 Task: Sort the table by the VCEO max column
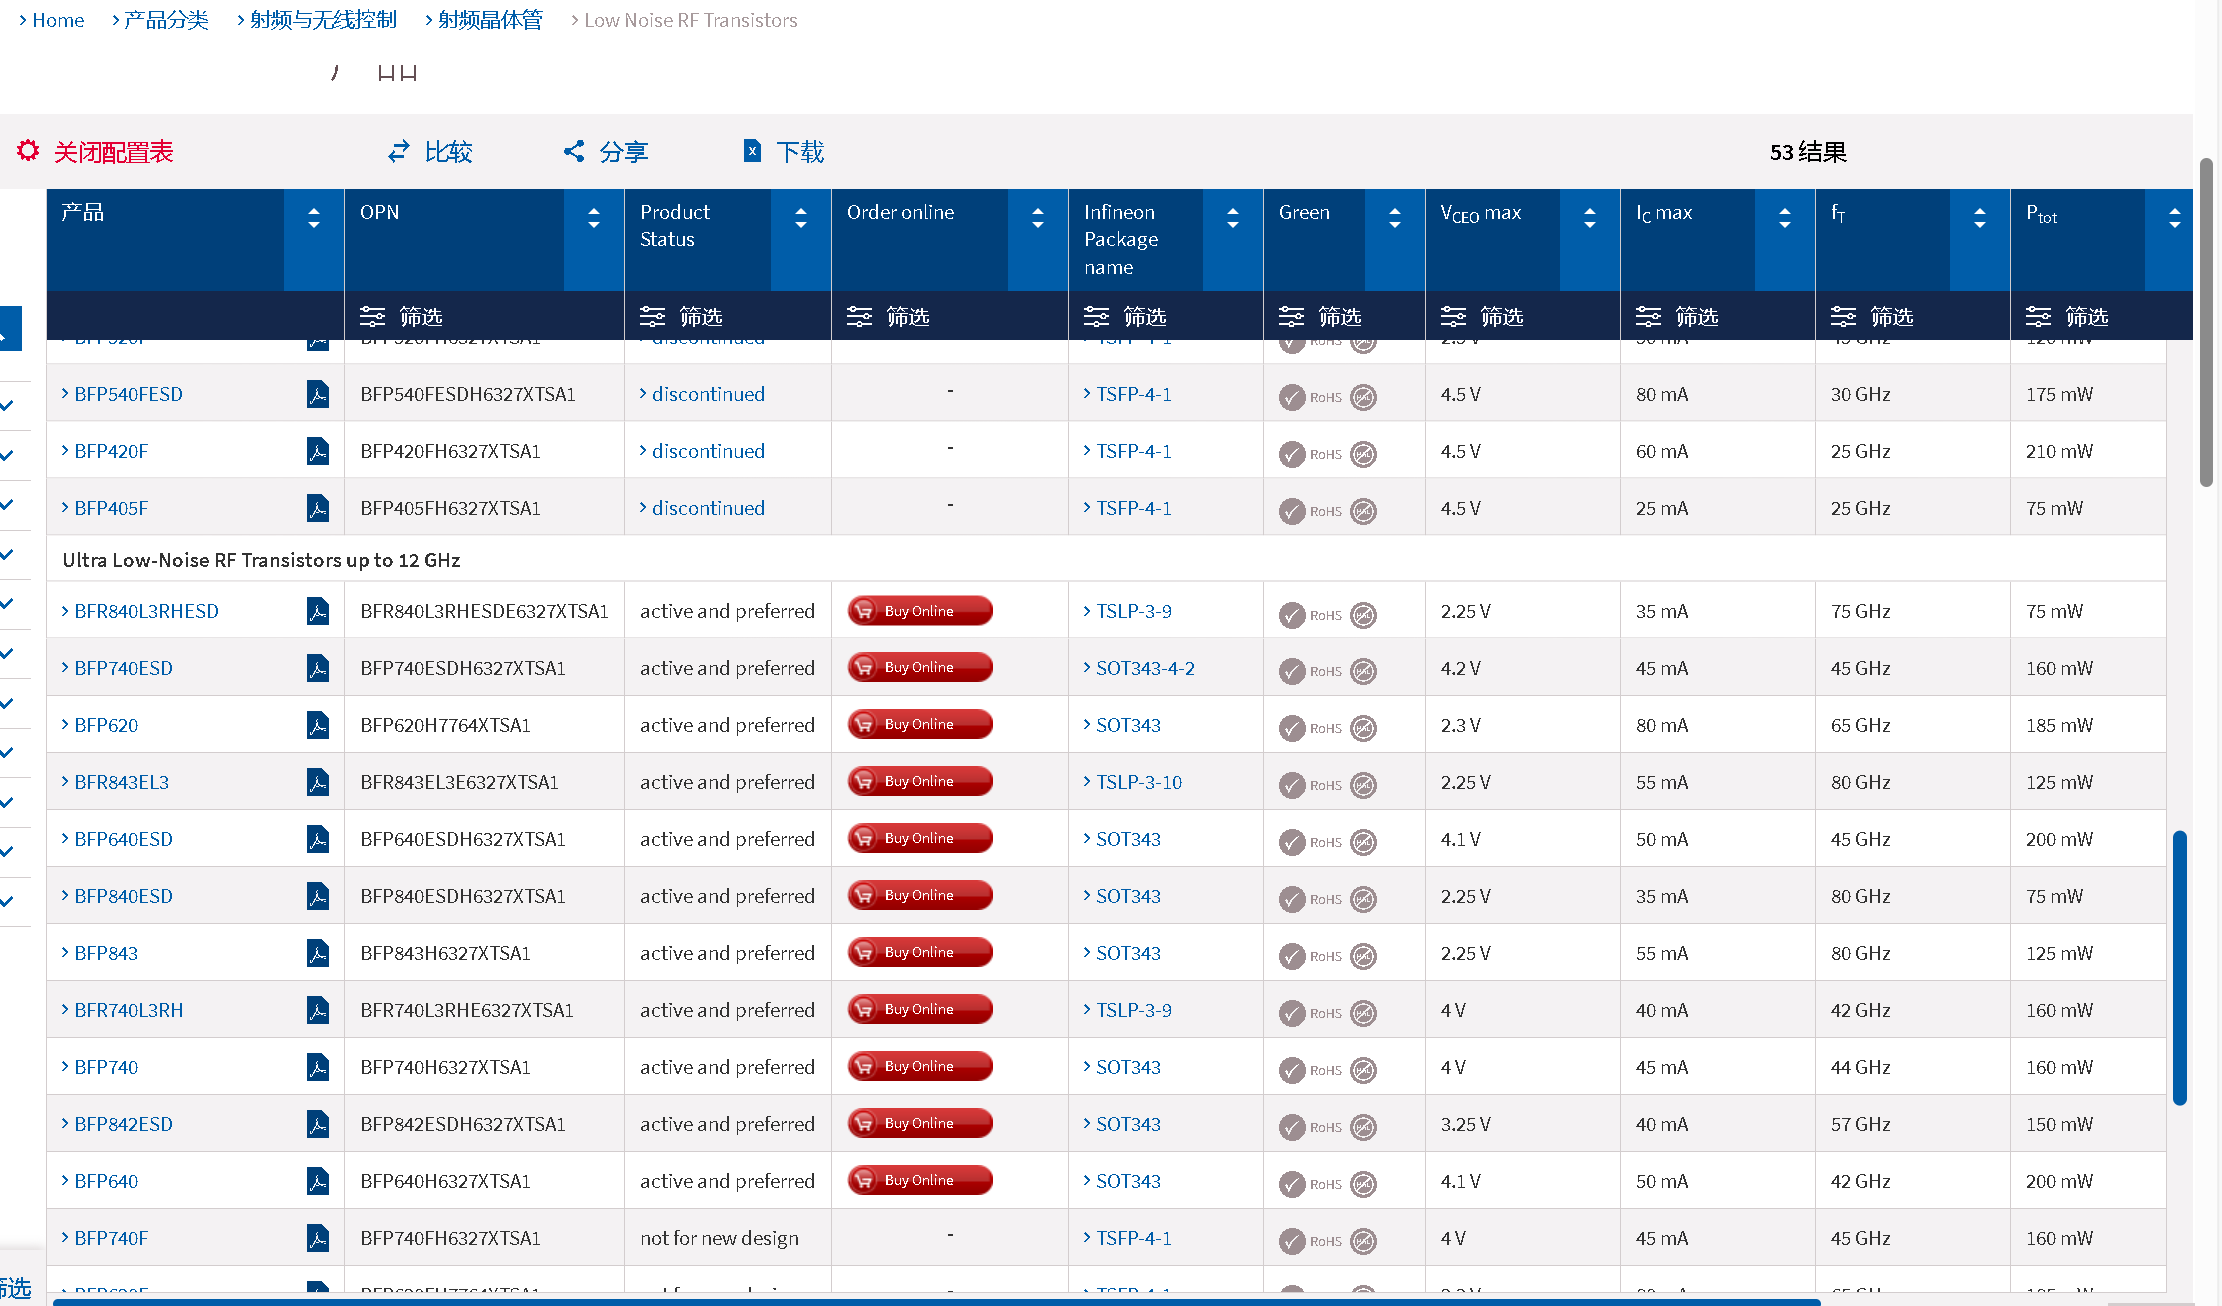(1589, 218)
